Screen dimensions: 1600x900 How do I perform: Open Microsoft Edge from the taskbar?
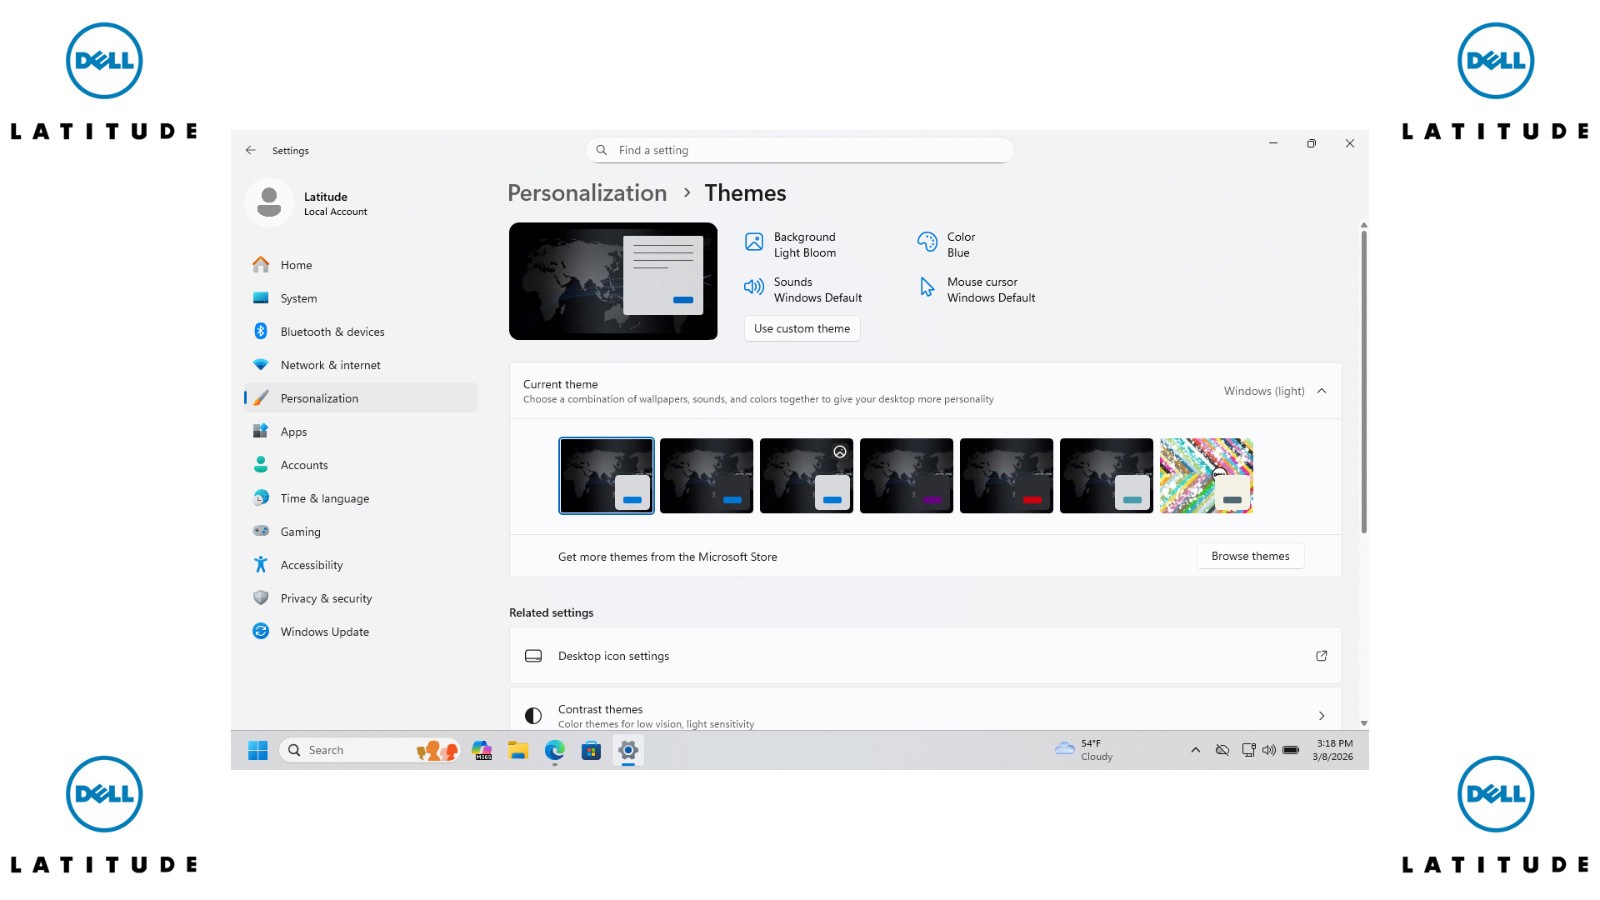click(555, 750)
